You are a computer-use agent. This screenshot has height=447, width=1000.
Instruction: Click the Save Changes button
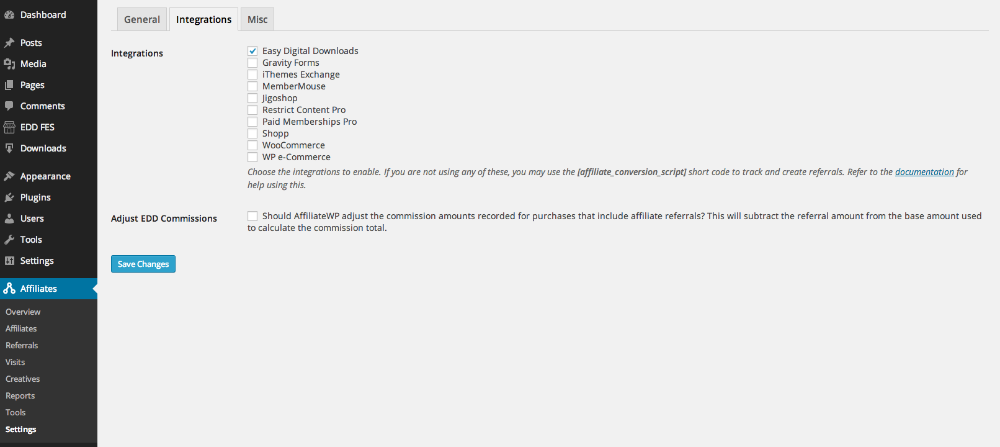143,264
